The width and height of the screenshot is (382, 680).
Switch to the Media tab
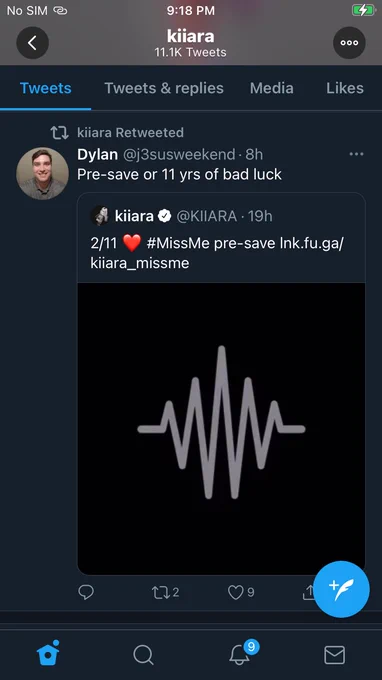[271, 88]
